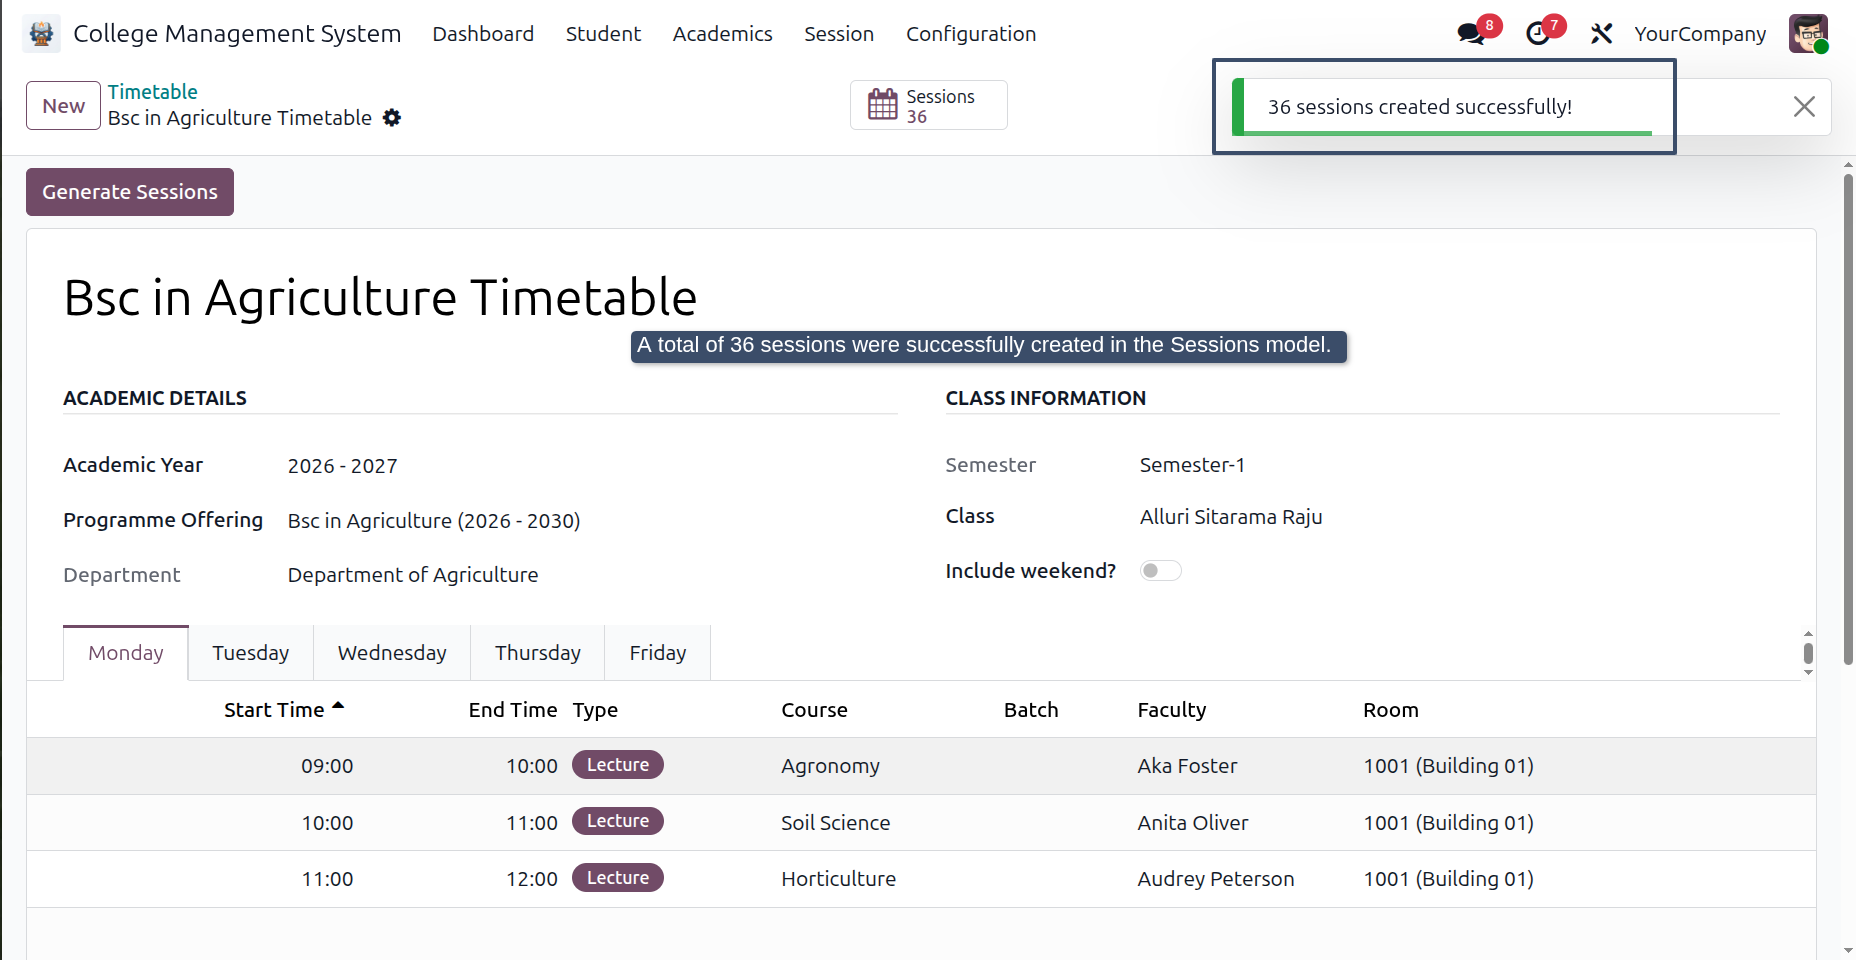Open the Session menu
Image resolution: width=1856 pixels, height=960 pixels.
(839, 34)
